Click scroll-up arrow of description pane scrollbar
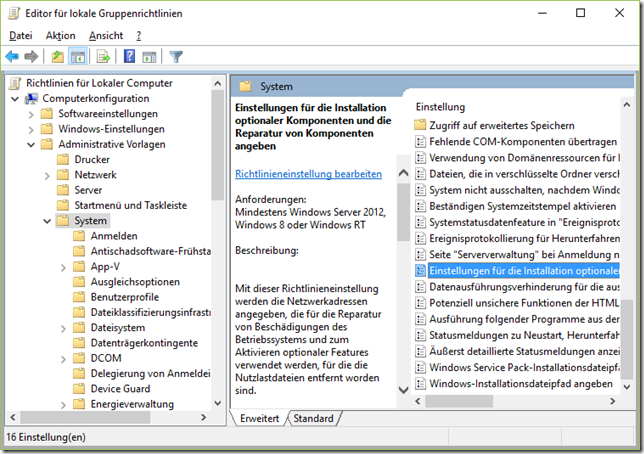This screenshot has height=454, width=644. point(404,173)
